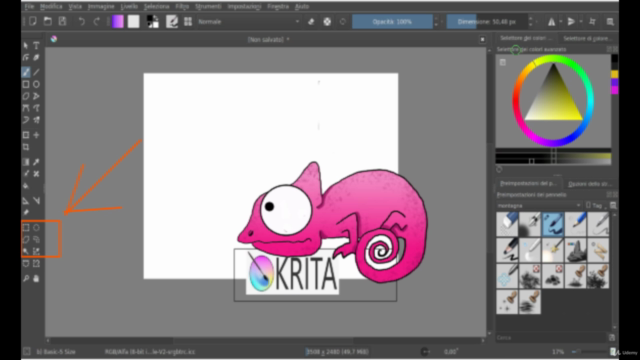Switch to Opzioni dello strumento tab
The width and height of the screenshot is (640, 360).
click(590, 184)
